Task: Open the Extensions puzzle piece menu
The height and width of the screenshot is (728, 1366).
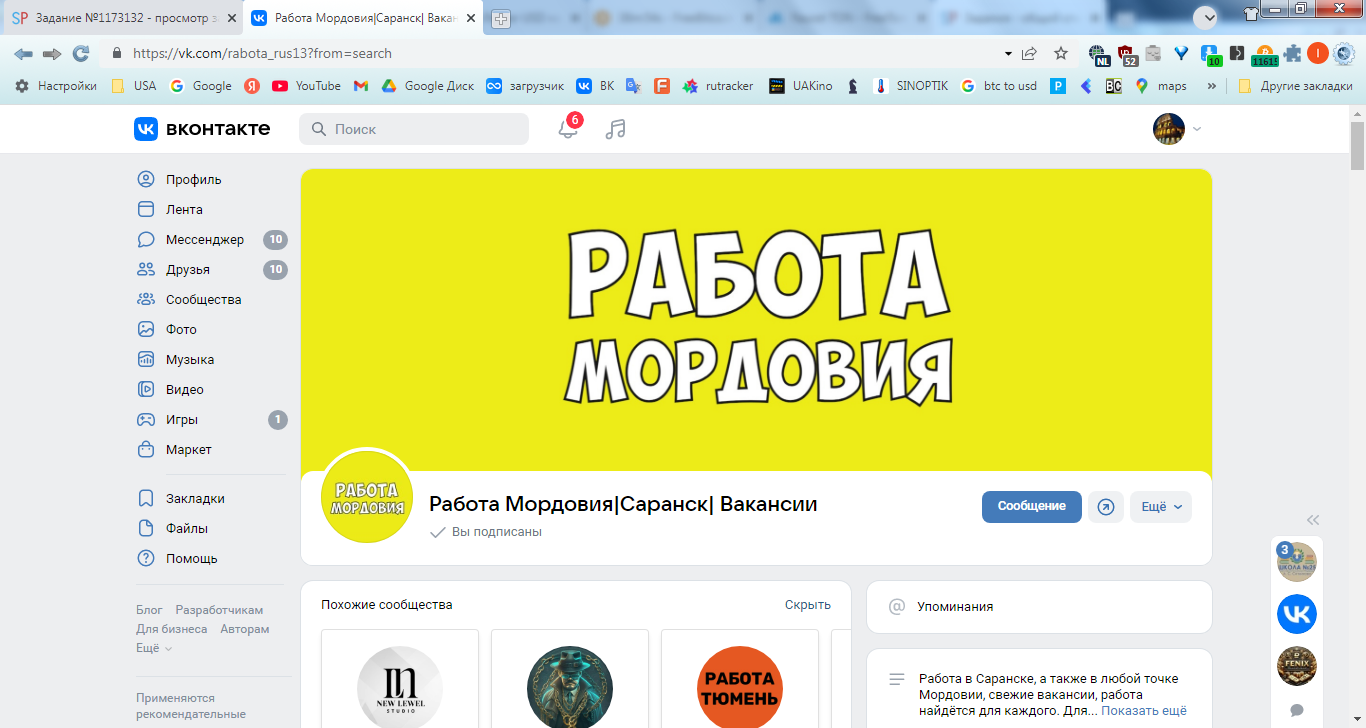Action: point(1292,54)
